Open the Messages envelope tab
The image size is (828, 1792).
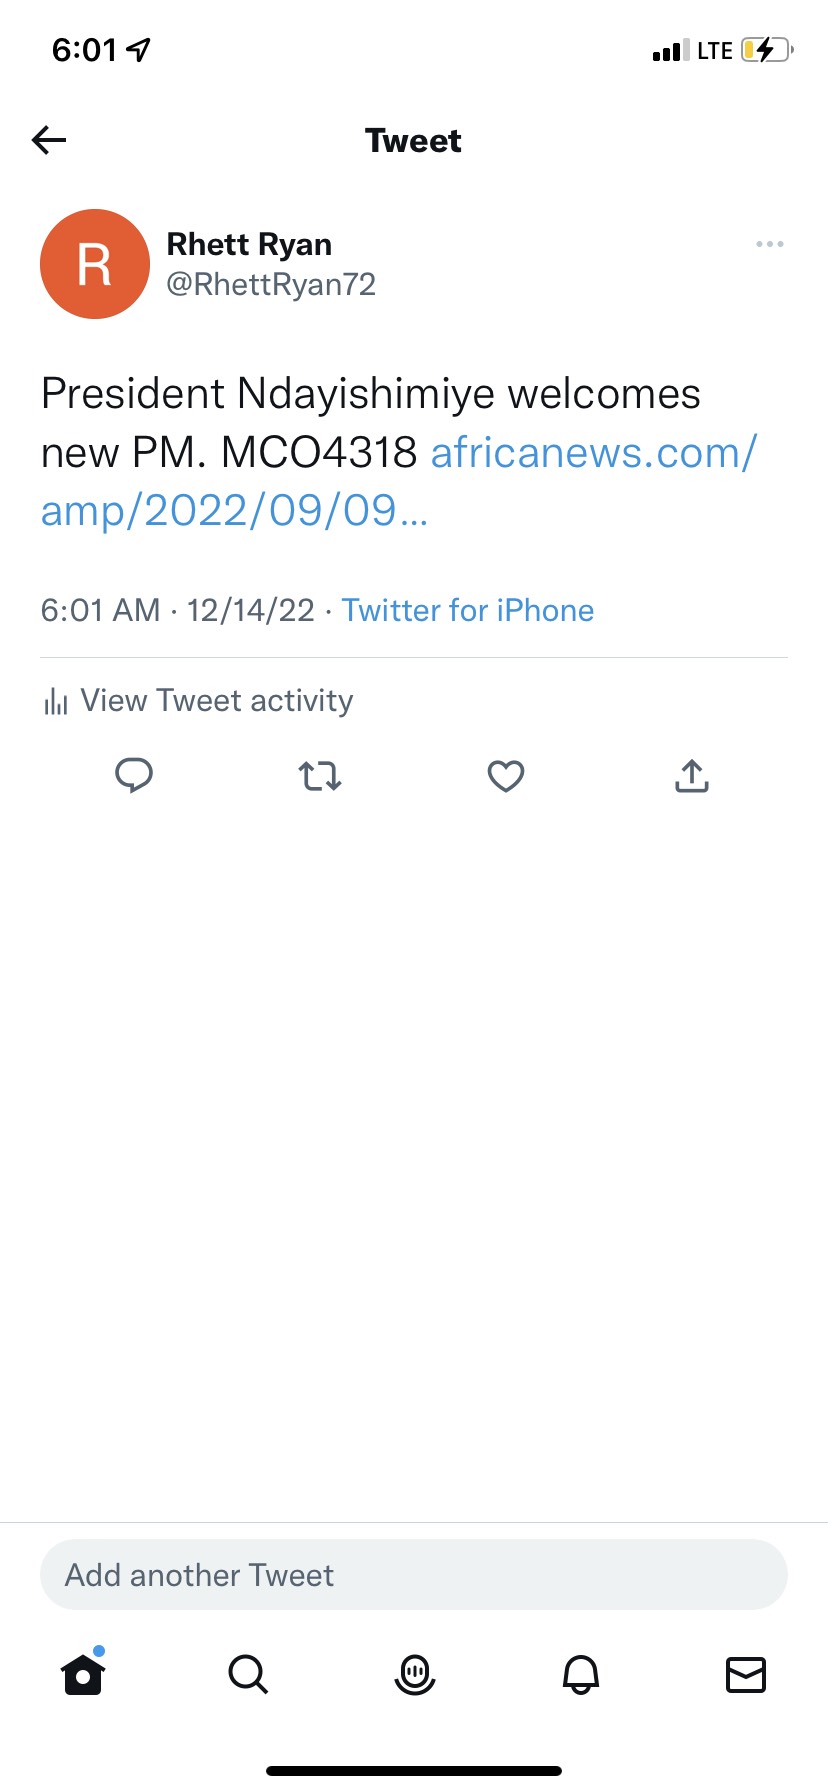[745, 1674]
